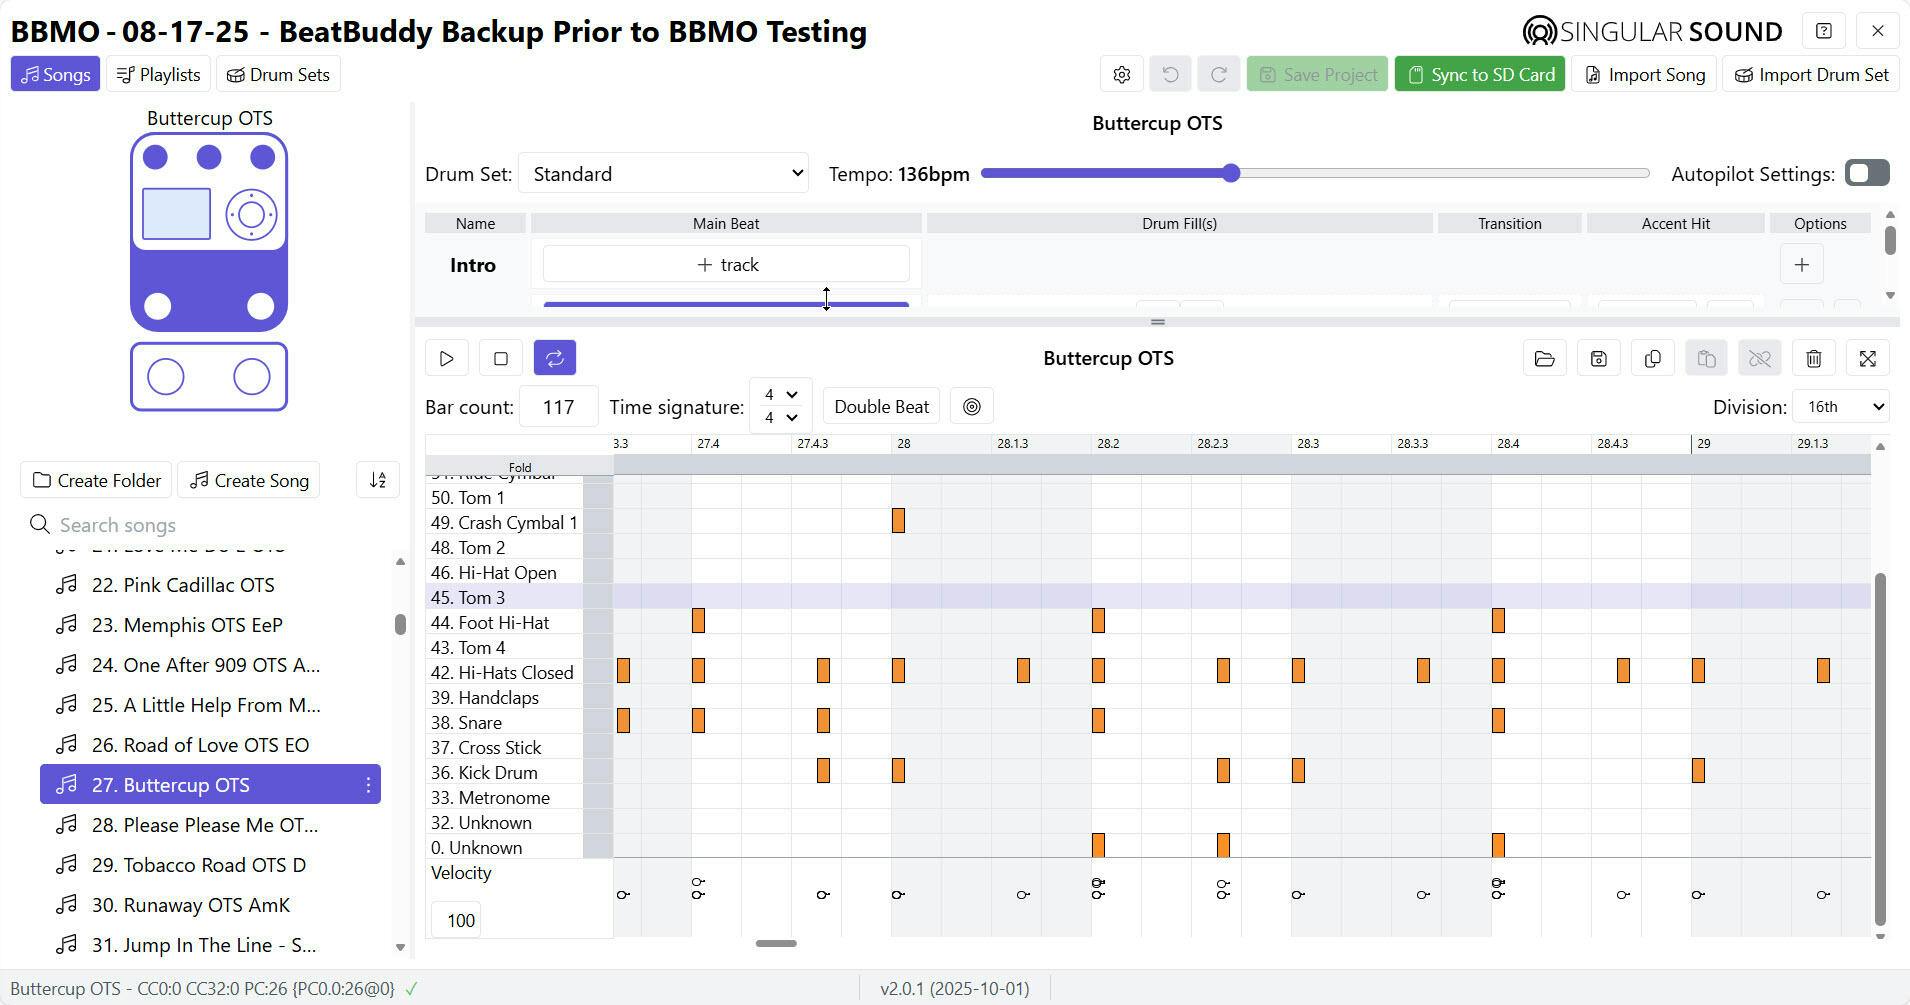Click the target icon beside Double Beat
This screenshot has height=1005, width=1910.
(971, 407)
